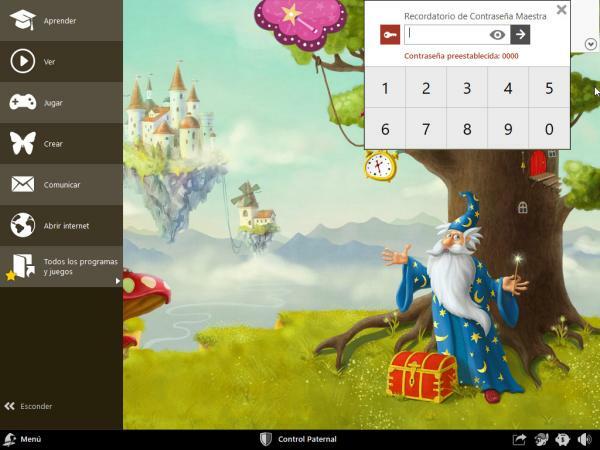Toggle password visibility eye icon

coord(497,35)
